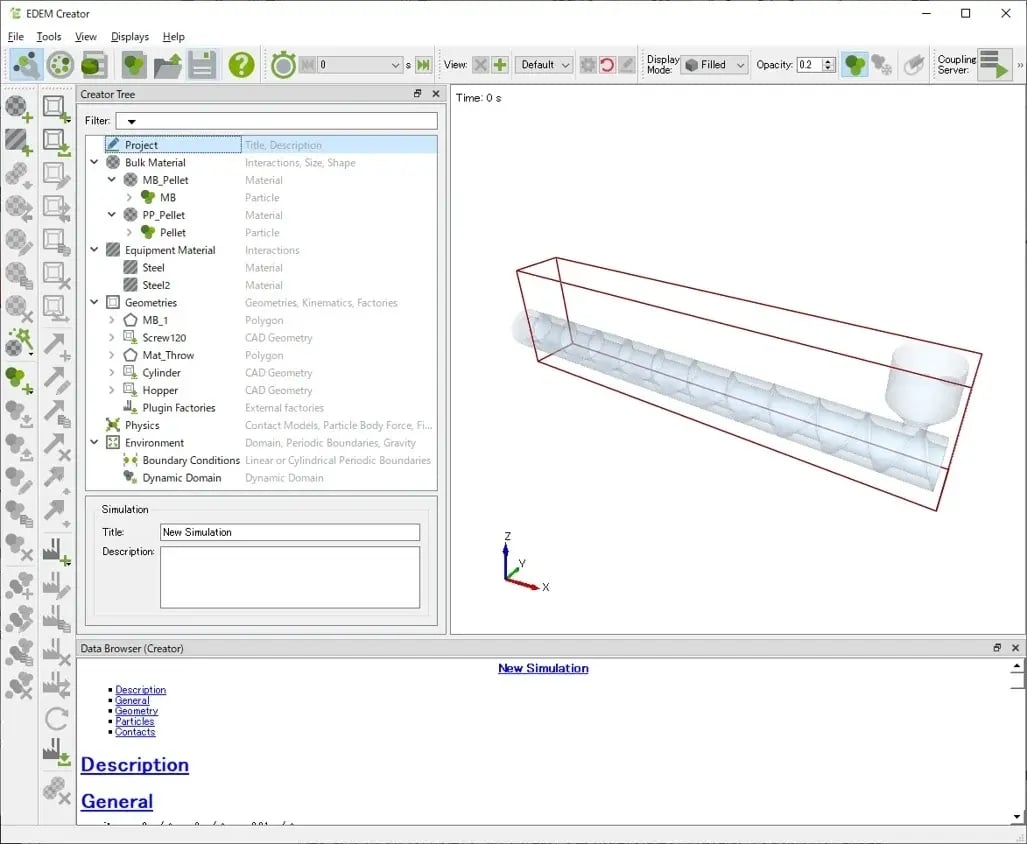
Task: Click the stopwatch time icon
Action: pos(283,65)
